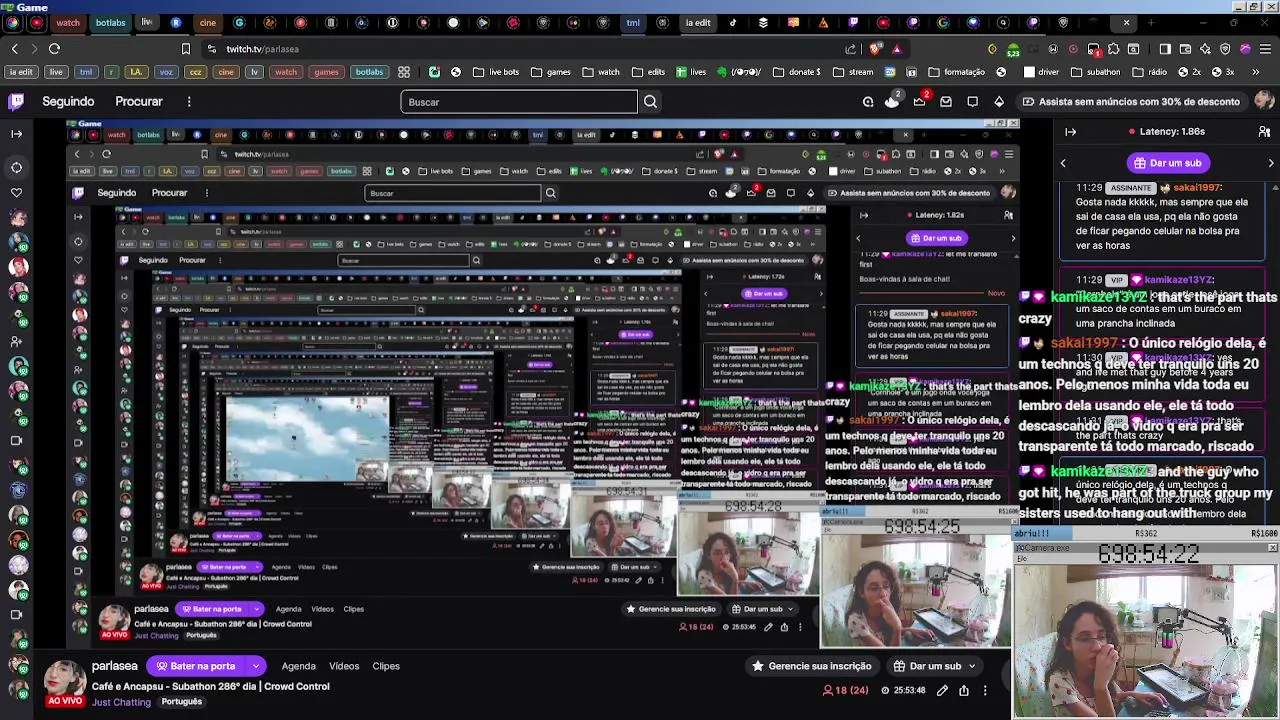This screenshot has height=720, width=1280.
Task: Click the share icon under stream
Action: tap(964, 690)
